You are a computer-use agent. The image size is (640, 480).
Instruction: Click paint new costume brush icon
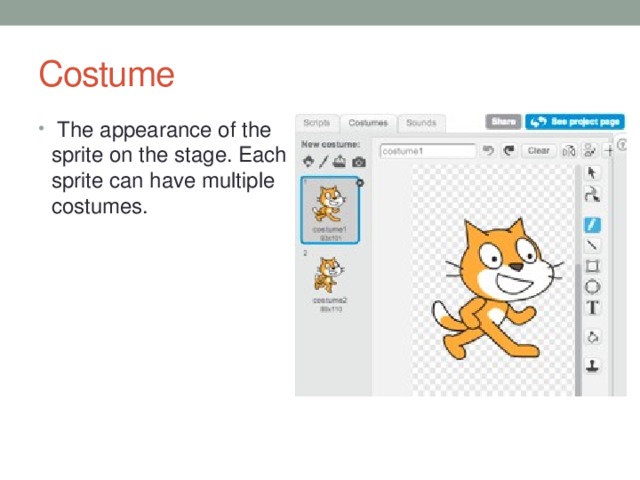pos(323,162)
